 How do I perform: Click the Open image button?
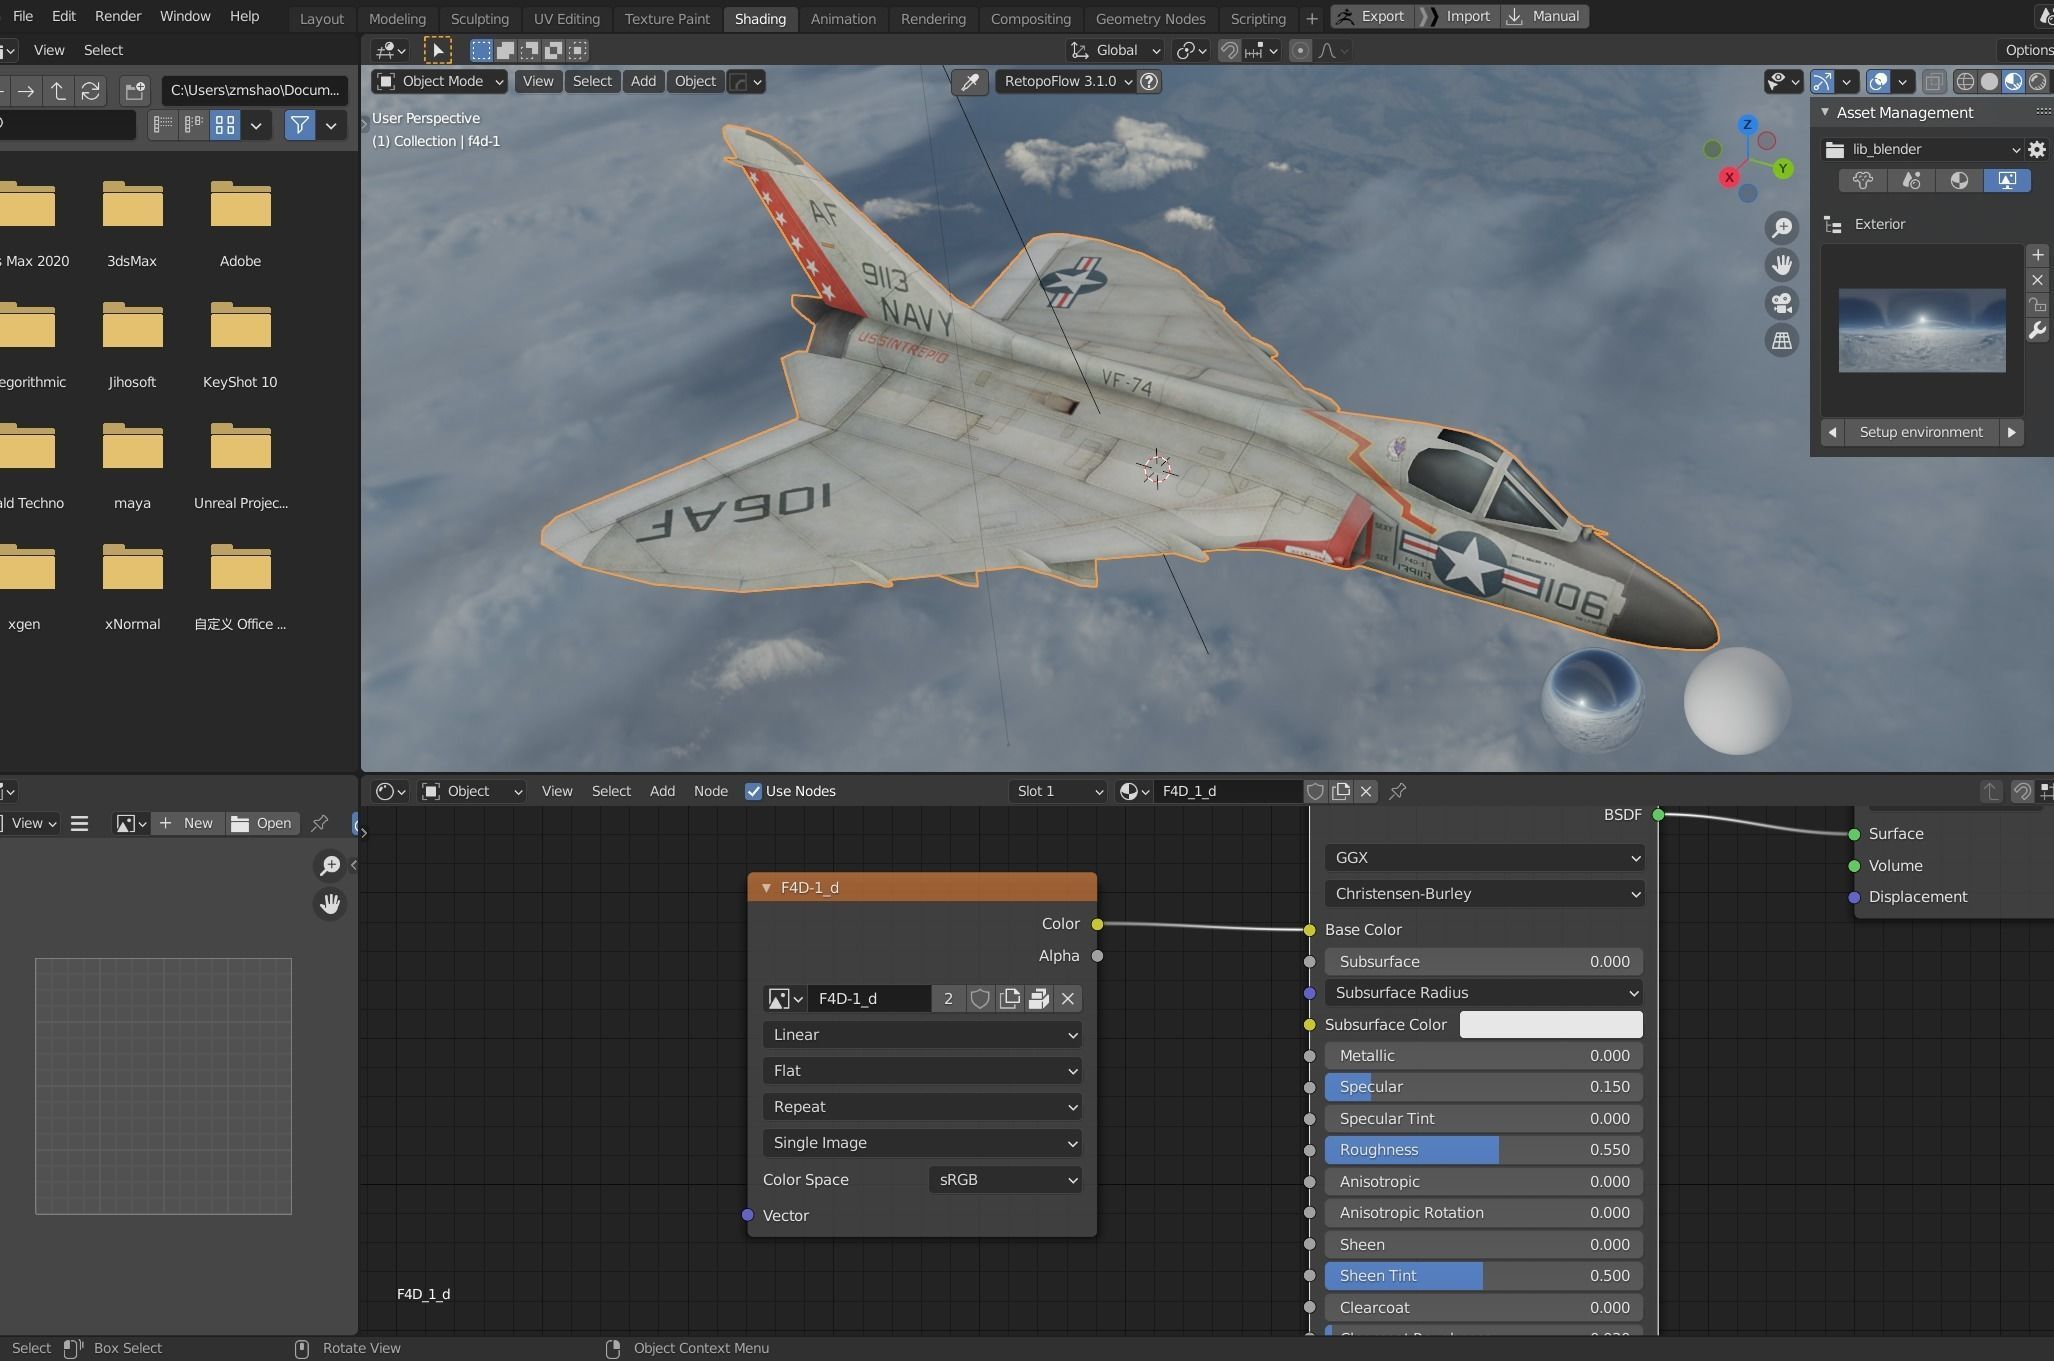tap(262, 823)
